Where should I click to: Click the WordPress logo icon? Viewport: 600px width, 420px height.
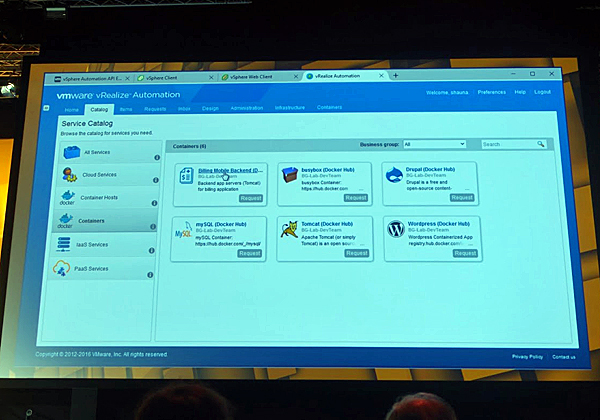click(x=396, y=229)
